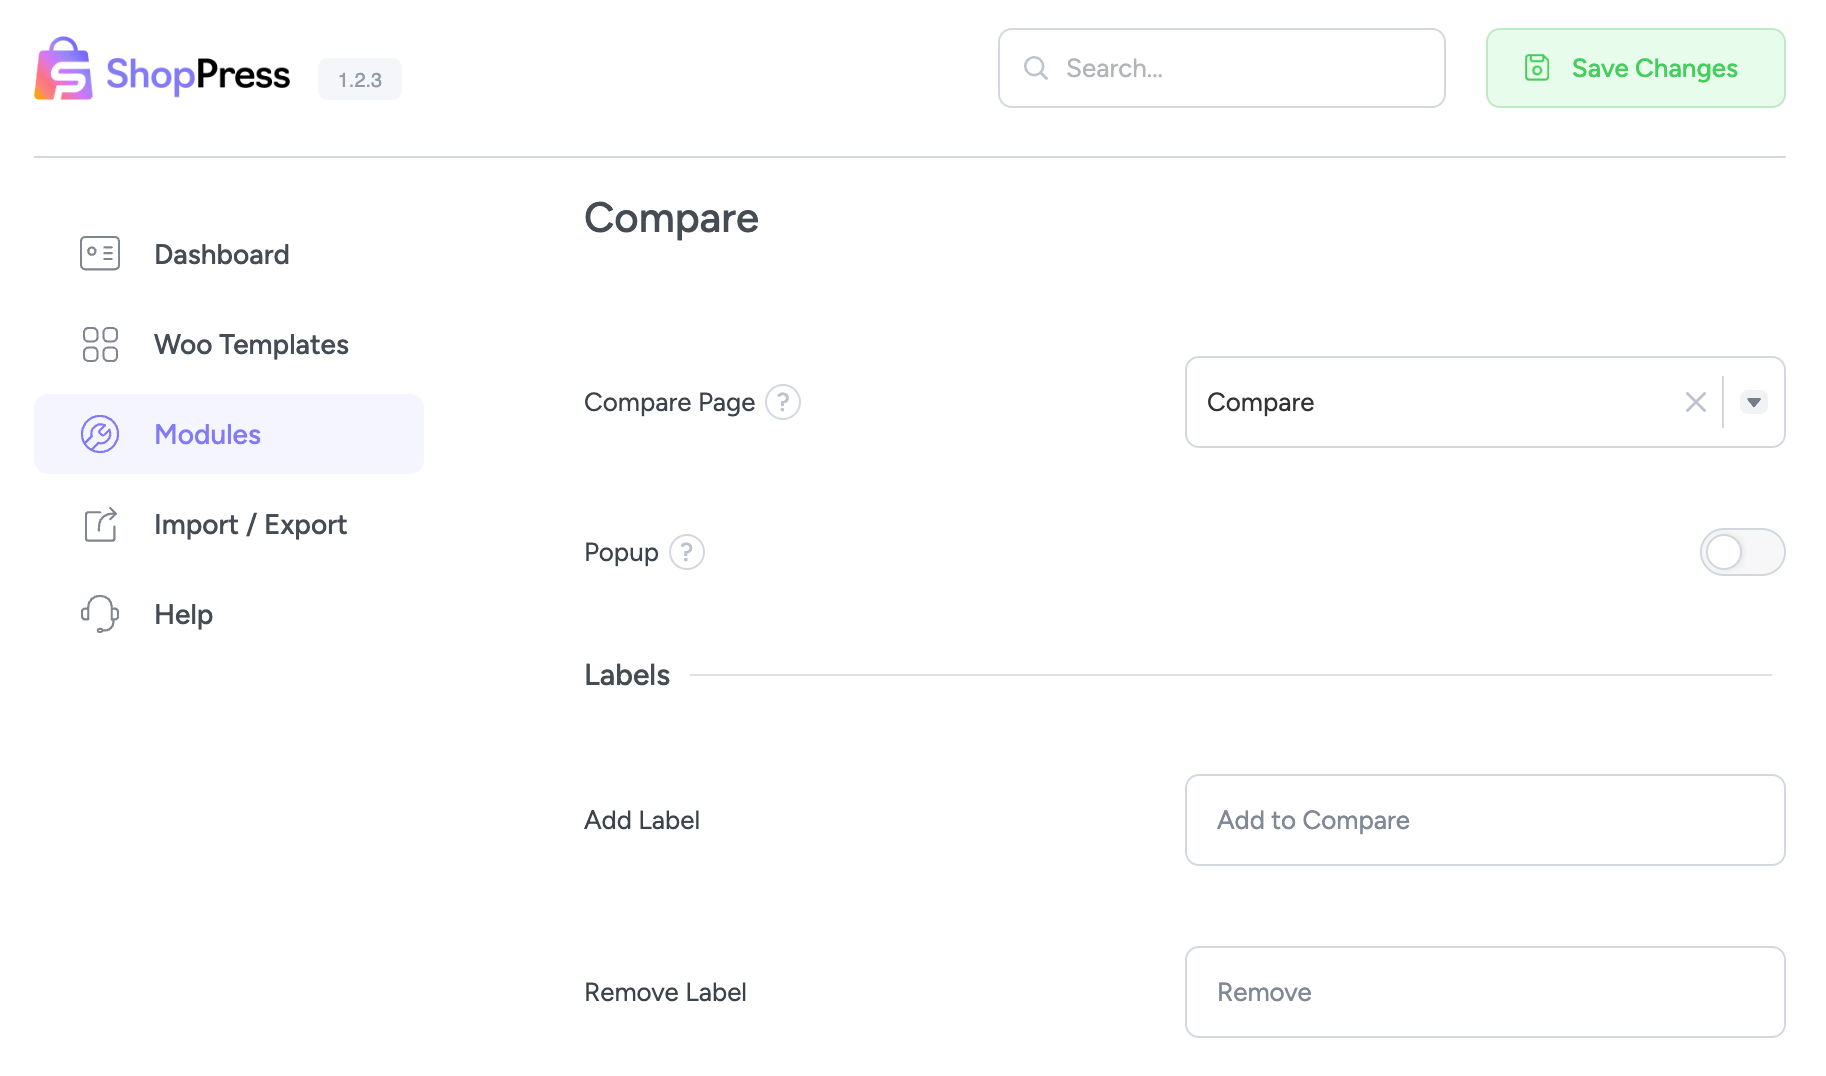Open the Popup help tooltip
This screenshot has height=1076, width=1826.
point(686,552)
